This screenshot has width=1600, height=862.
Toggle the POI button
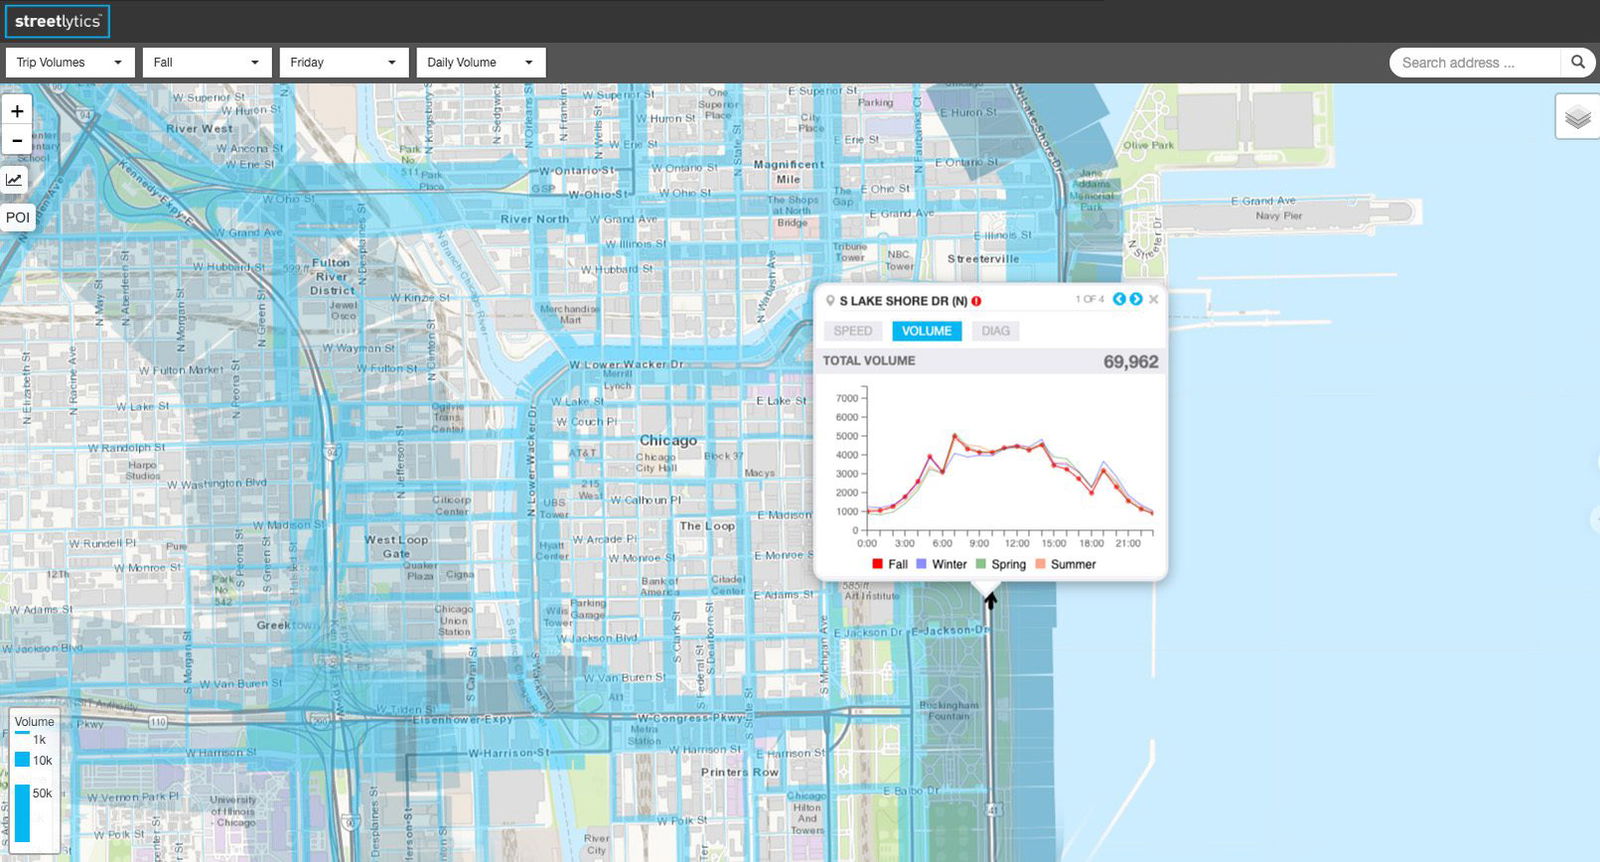[x=18, y=217]
